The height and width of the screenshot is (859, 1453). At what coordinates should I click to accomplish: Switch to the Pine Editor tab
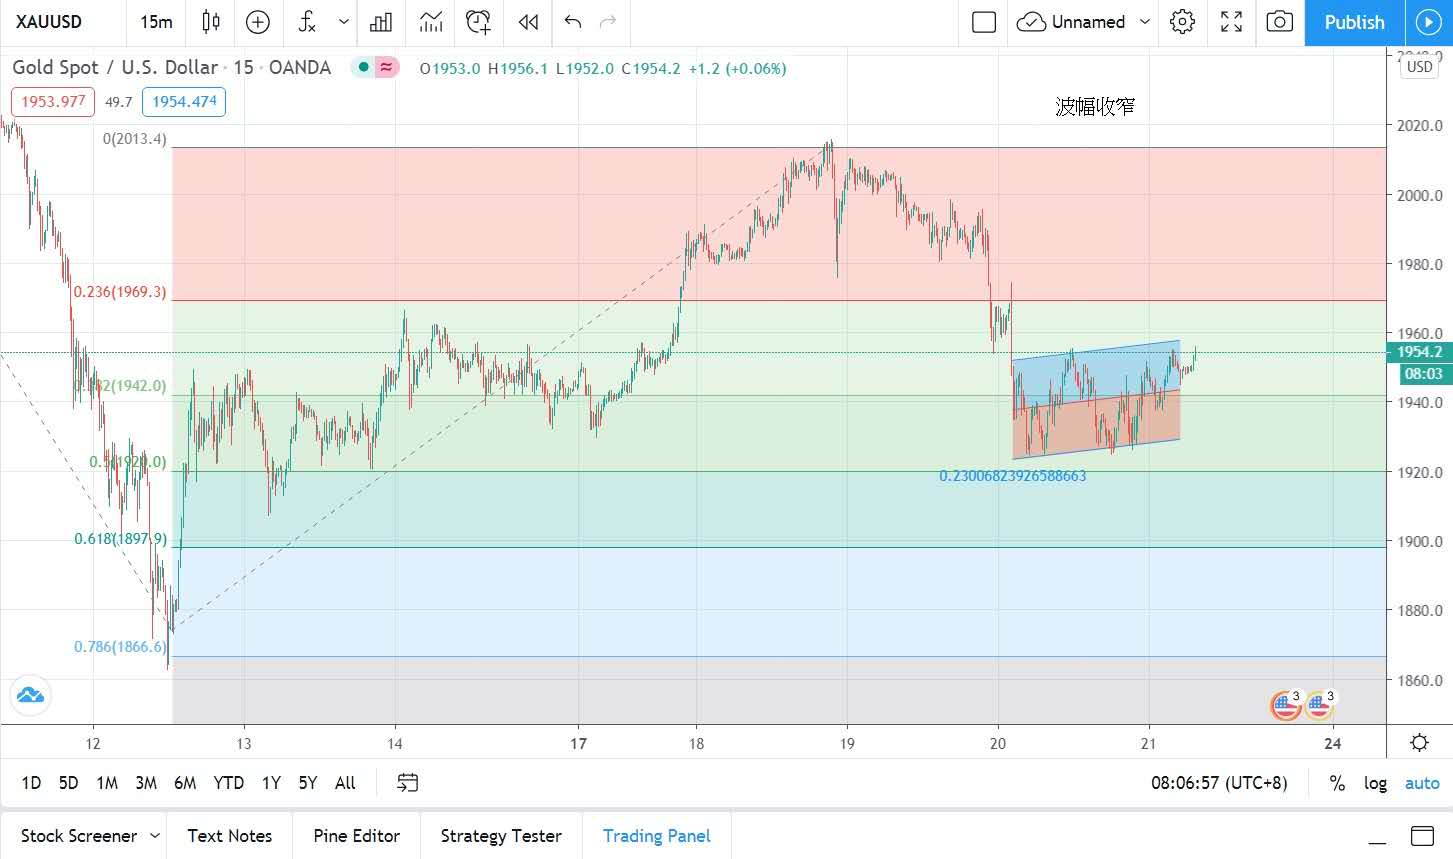click(356, 835)
